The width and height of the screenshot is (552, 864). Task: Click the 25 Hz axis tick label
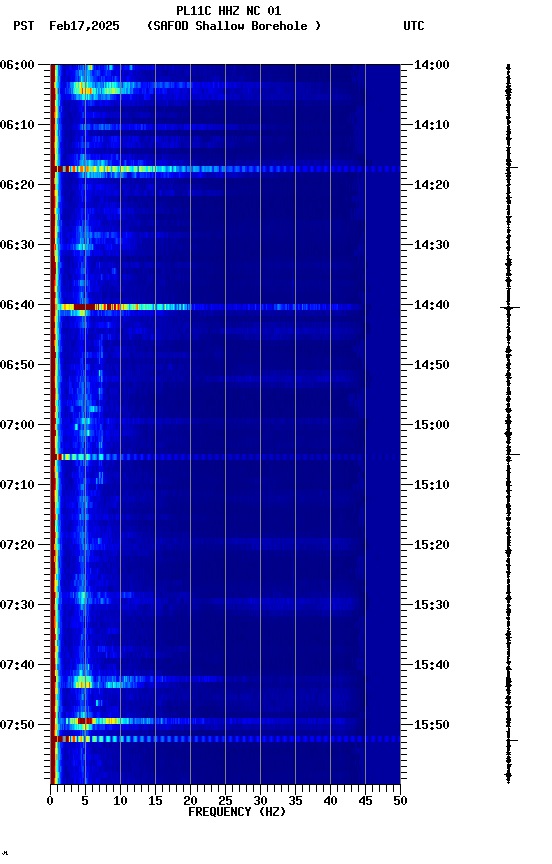pos(225,802)
